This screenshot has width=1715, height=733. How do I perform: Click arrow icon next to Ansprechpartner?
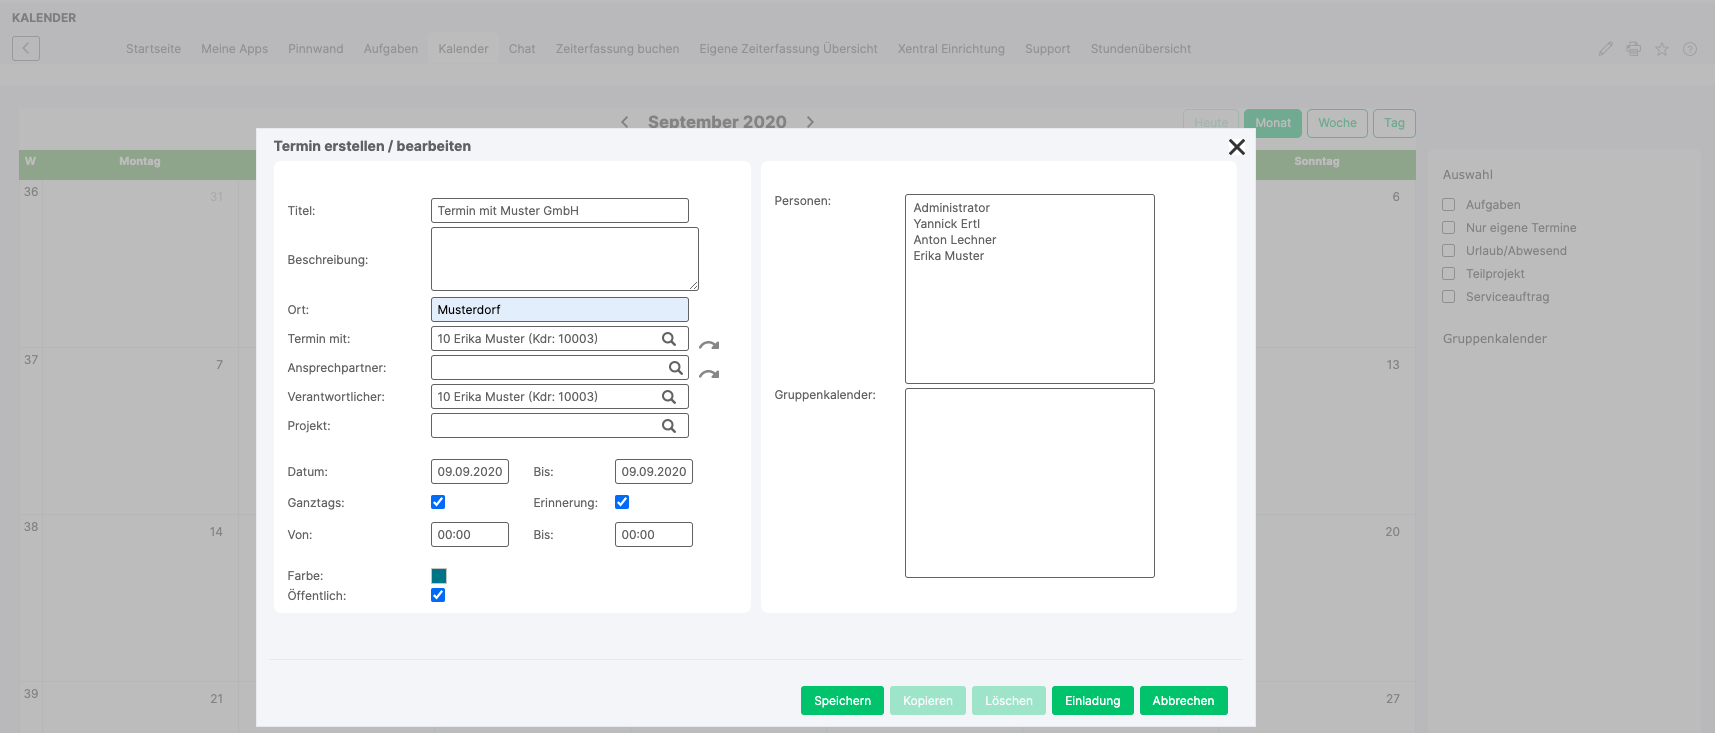click(x=709, y=374)
